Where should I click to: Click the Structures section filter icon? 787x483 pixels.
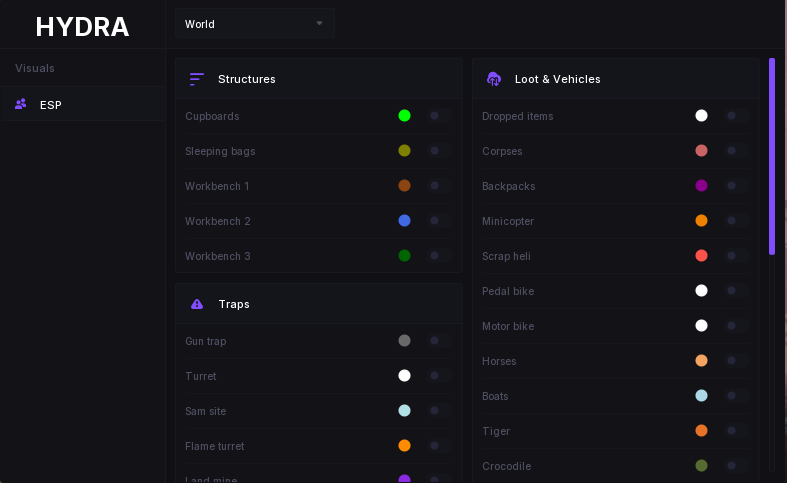[197, 79]
